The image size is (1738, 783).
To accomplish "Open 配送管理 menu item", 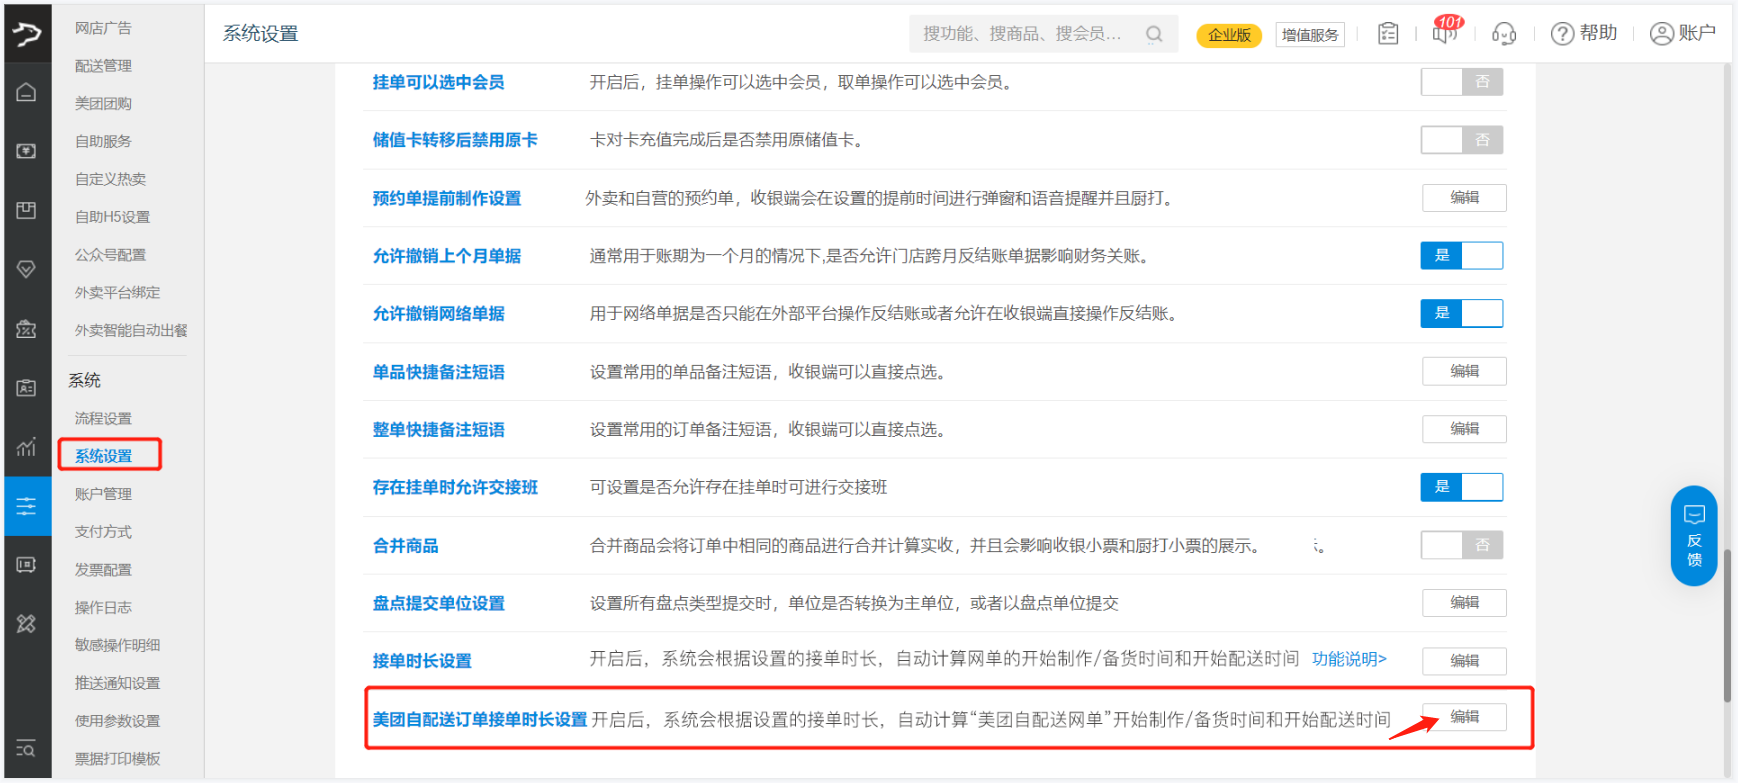I will coord(103,66).
